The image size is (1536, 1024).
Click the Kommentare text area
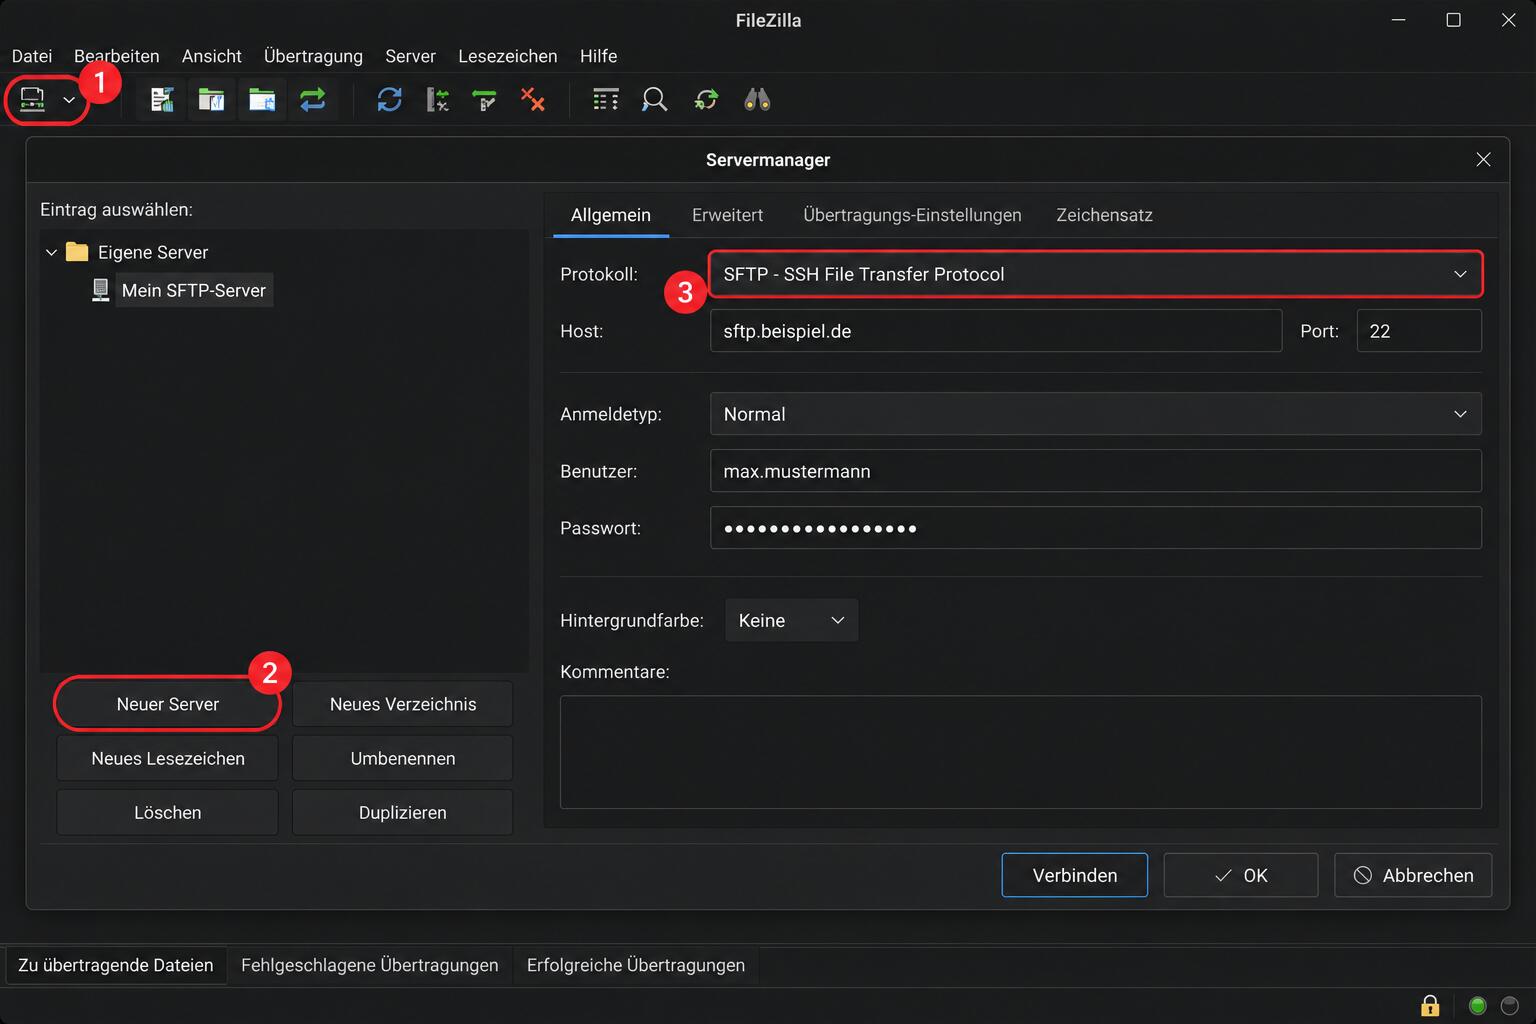click(1020, 752)
